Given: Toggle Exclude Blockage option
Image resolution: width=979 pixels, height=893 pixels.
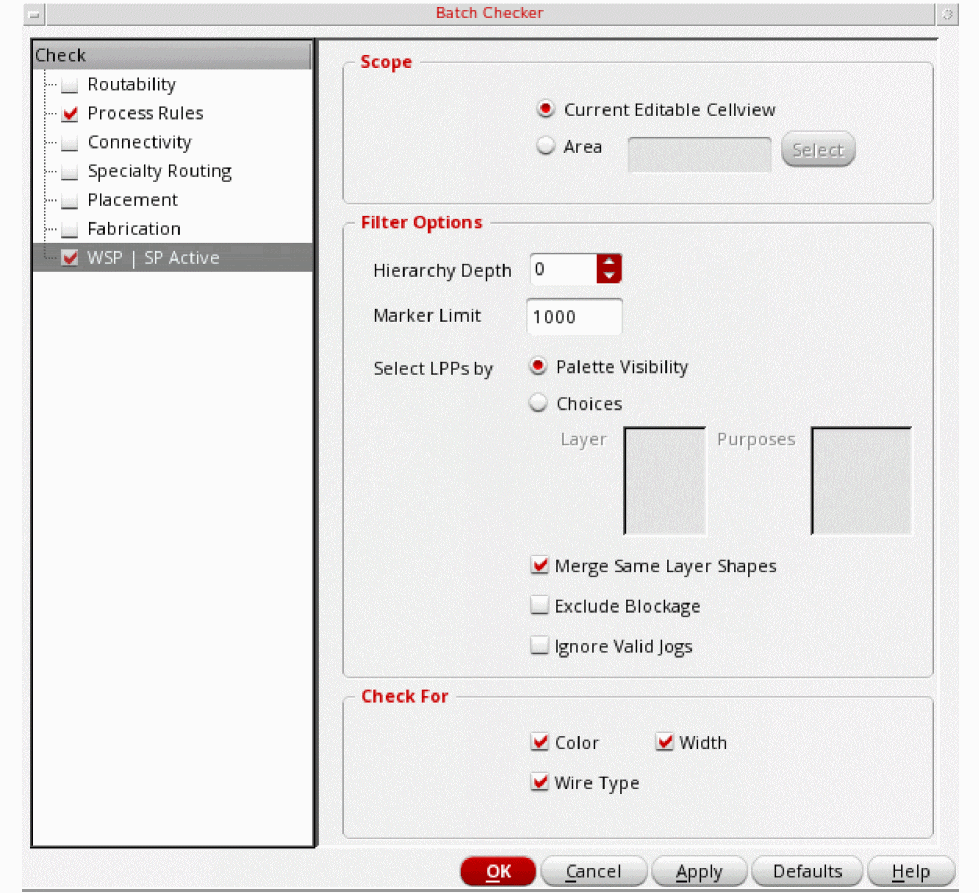Looking at the screenshot, I should pyautogui.click(x=540, y=606).
